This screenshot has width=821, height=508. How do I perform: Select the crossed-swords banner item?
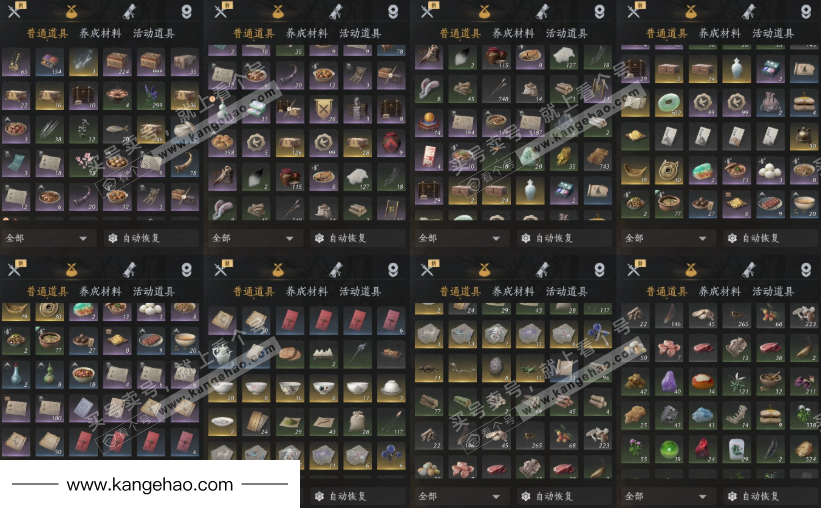pos(323,109)
